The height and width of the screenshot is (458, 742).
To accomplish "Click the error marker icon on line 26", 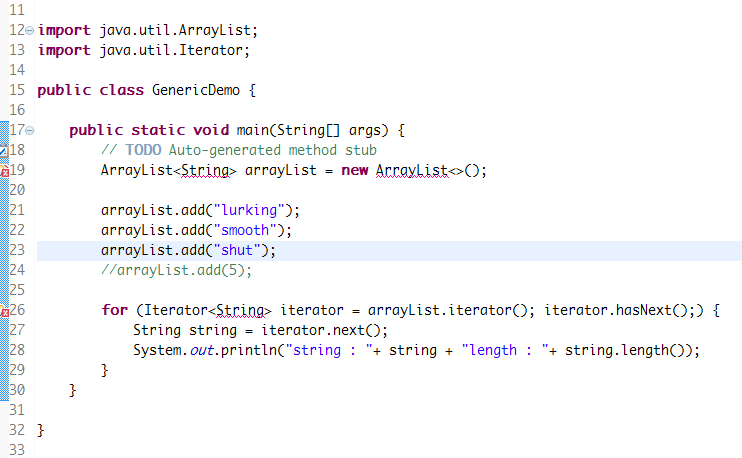I will tap(4, 311).
